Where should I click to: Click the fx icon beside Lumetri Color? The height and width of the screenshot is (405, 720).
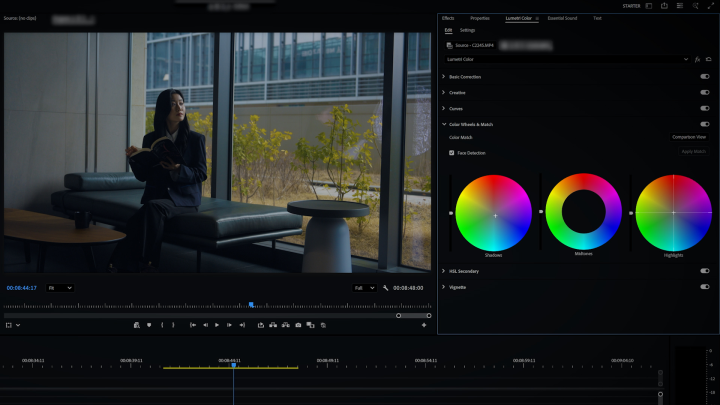coord(697,59)
